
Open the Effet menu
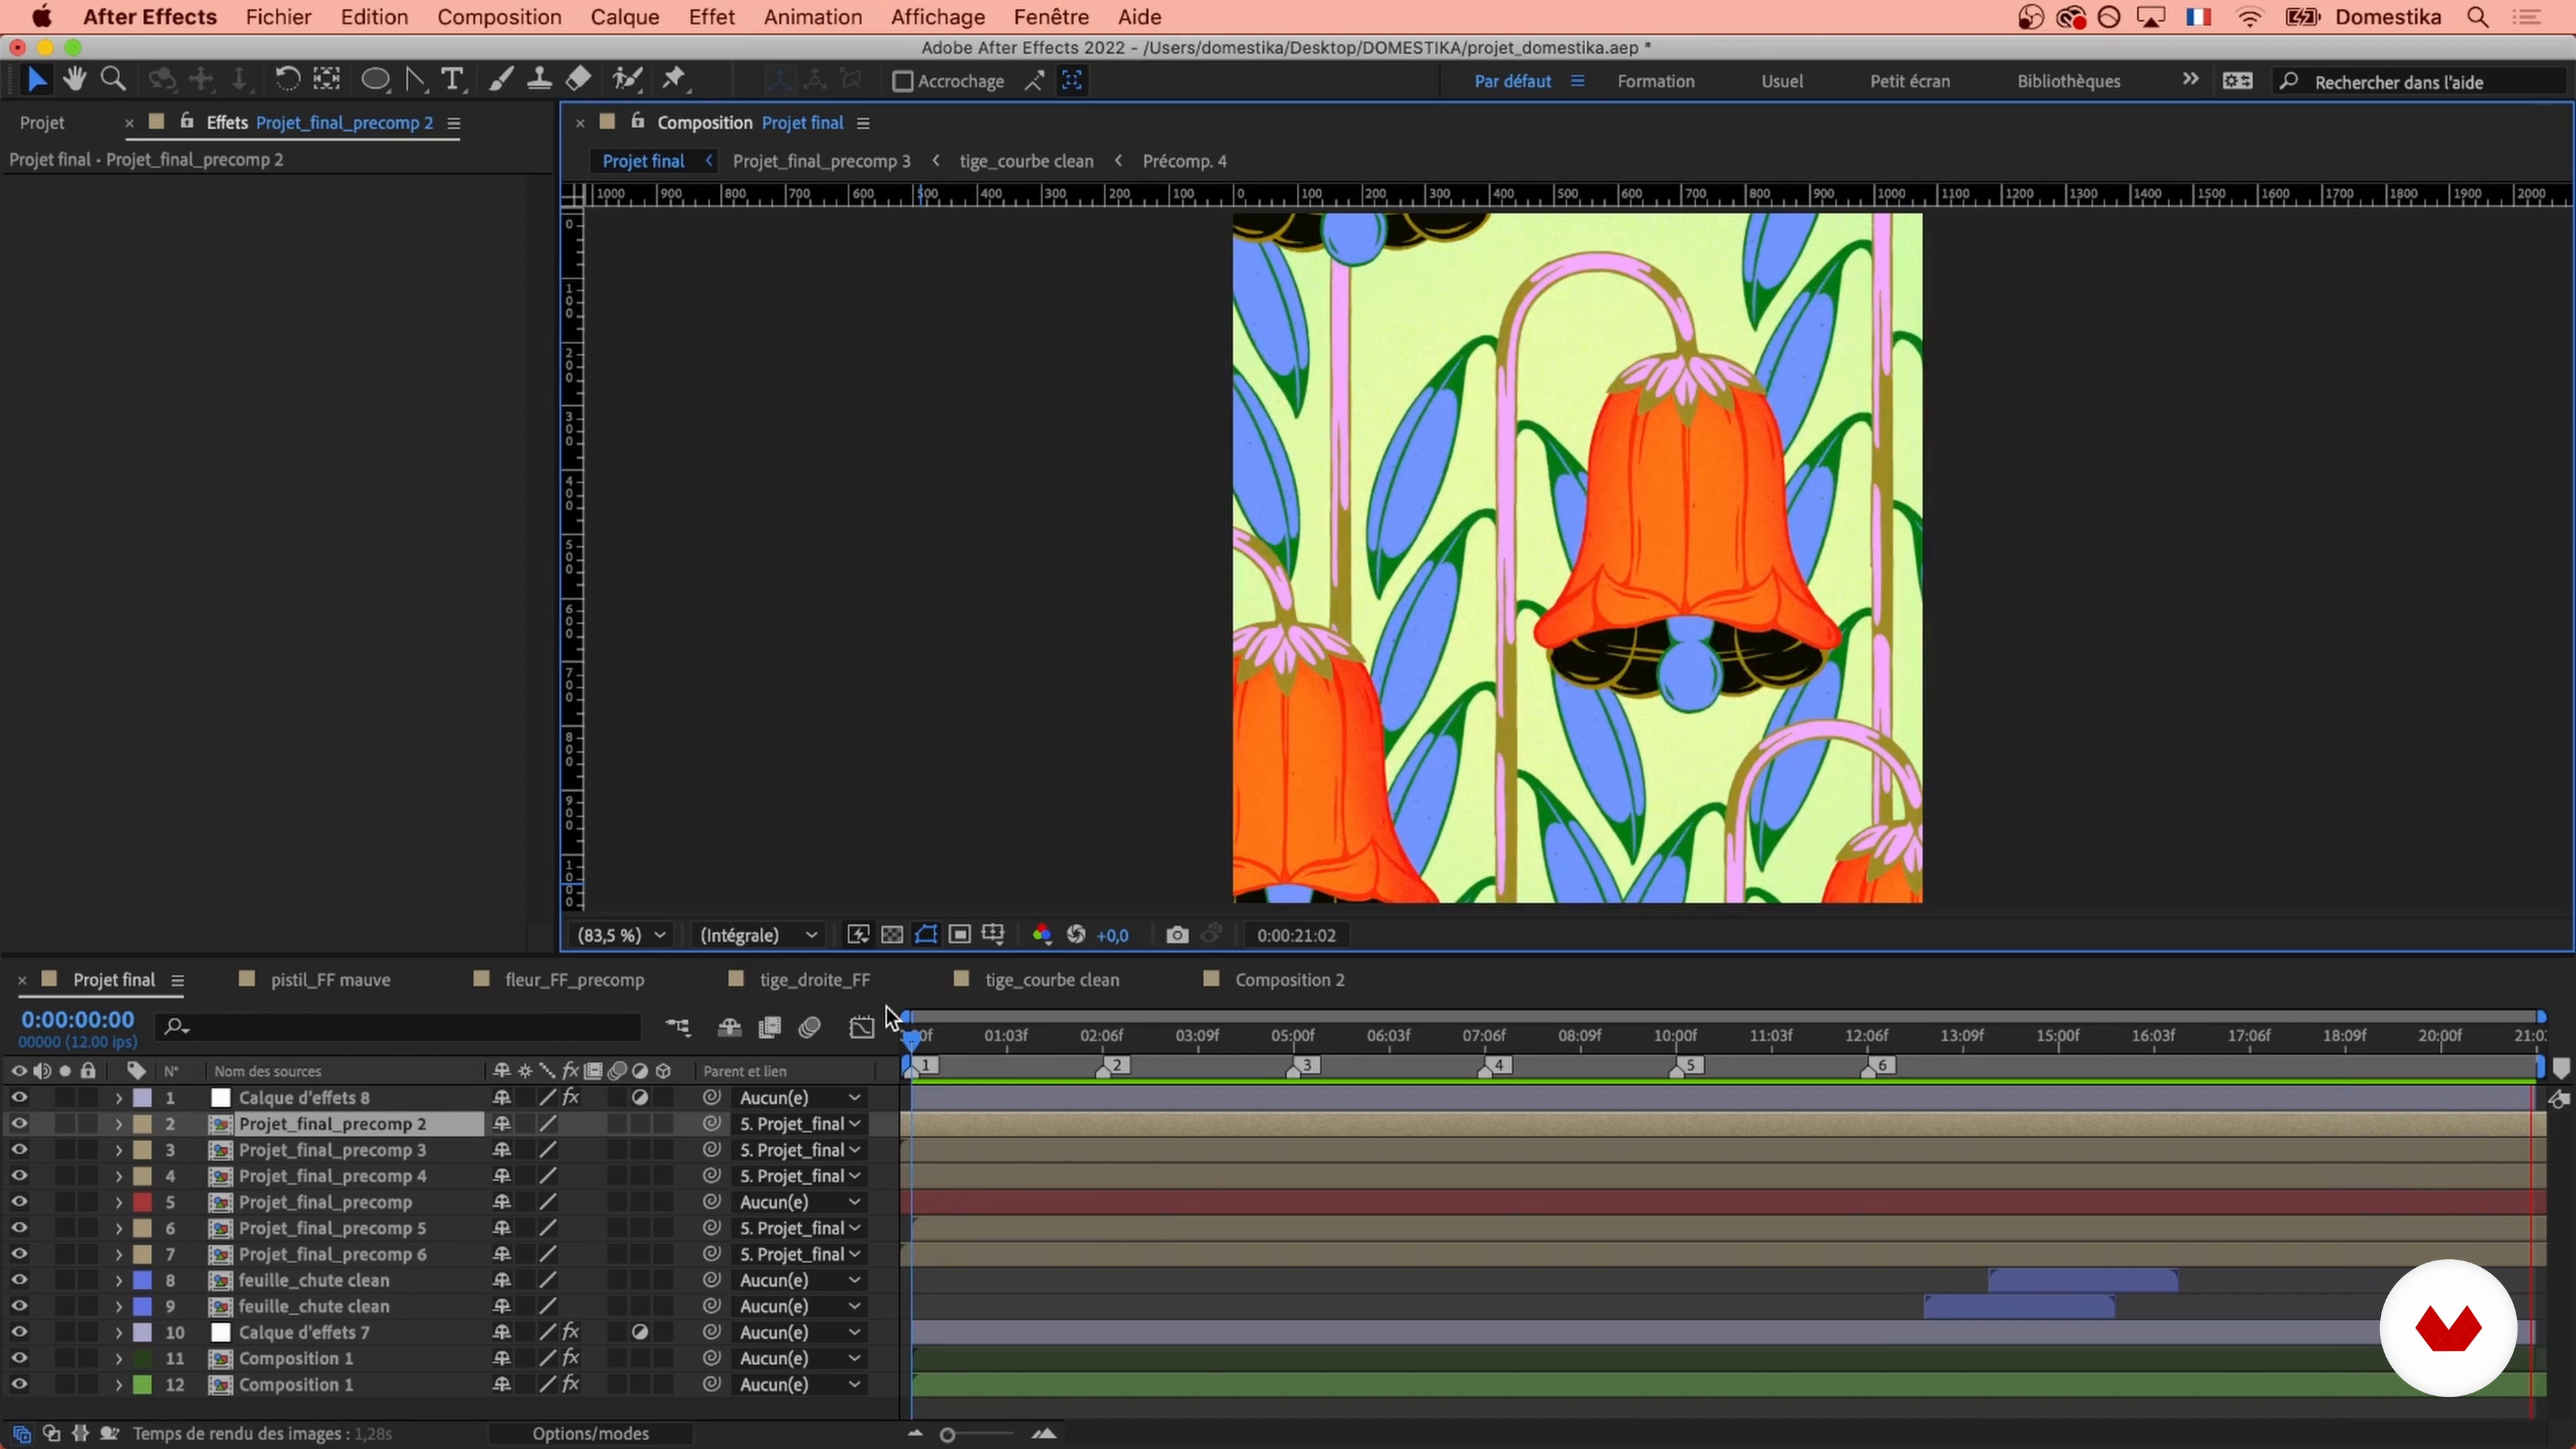click(x=712, y=17)
